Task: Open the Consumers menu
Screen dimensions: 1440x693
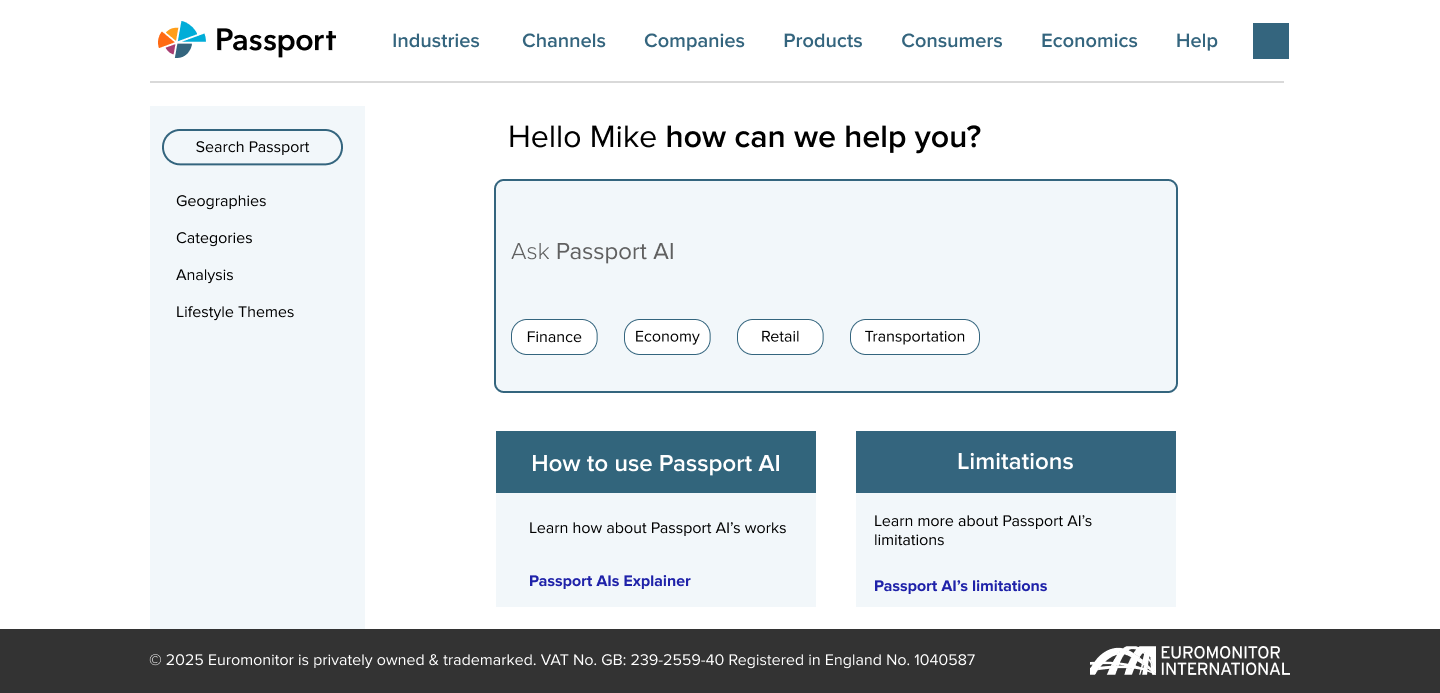Action: point(951,41)
